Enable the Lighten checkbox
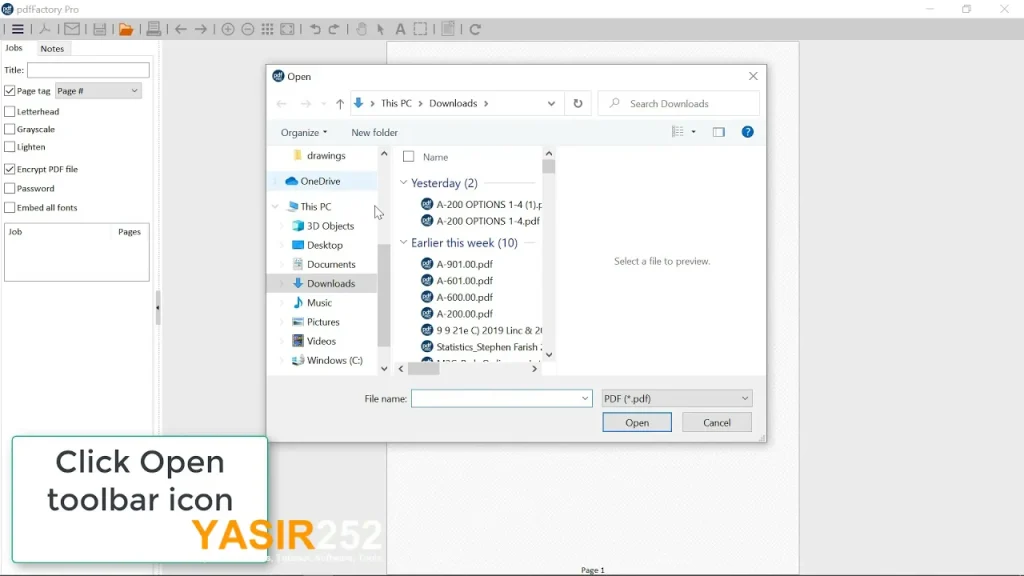This screenshot has height=576, width=1024. coord(10,147)
